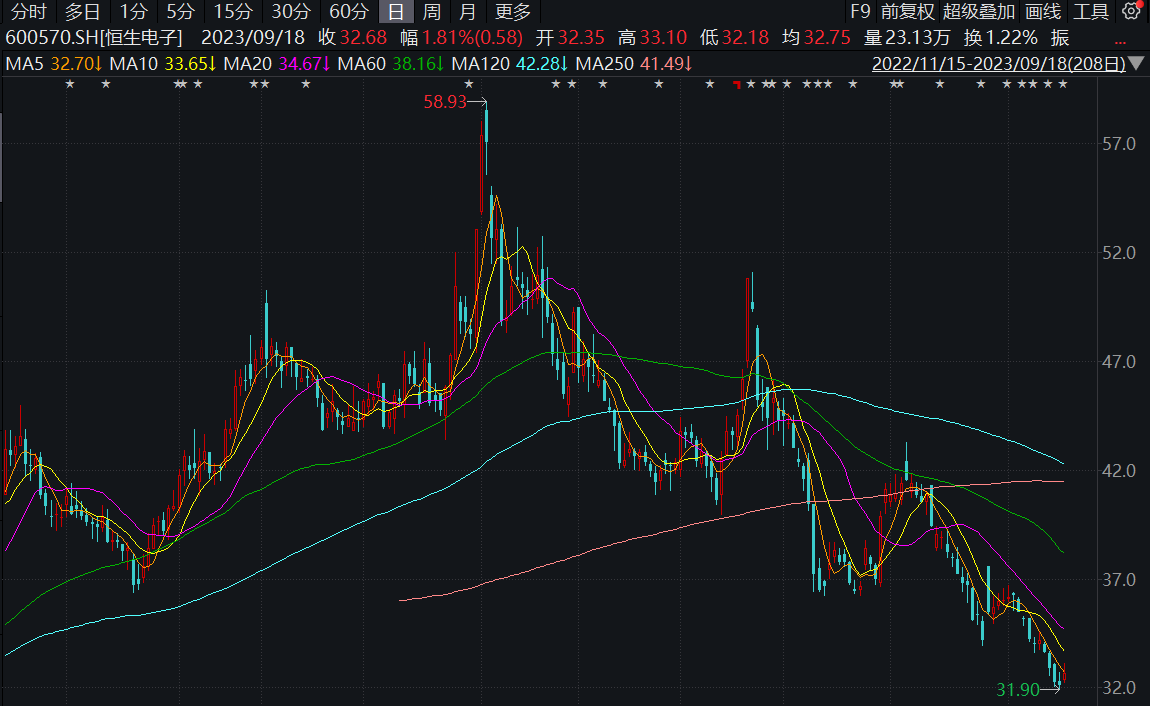Image resolution: width=1150 pixels, height=706 pixels.
Task: Click the 600570.SH[恒生电子] stock name
Action: pos(95,38)
